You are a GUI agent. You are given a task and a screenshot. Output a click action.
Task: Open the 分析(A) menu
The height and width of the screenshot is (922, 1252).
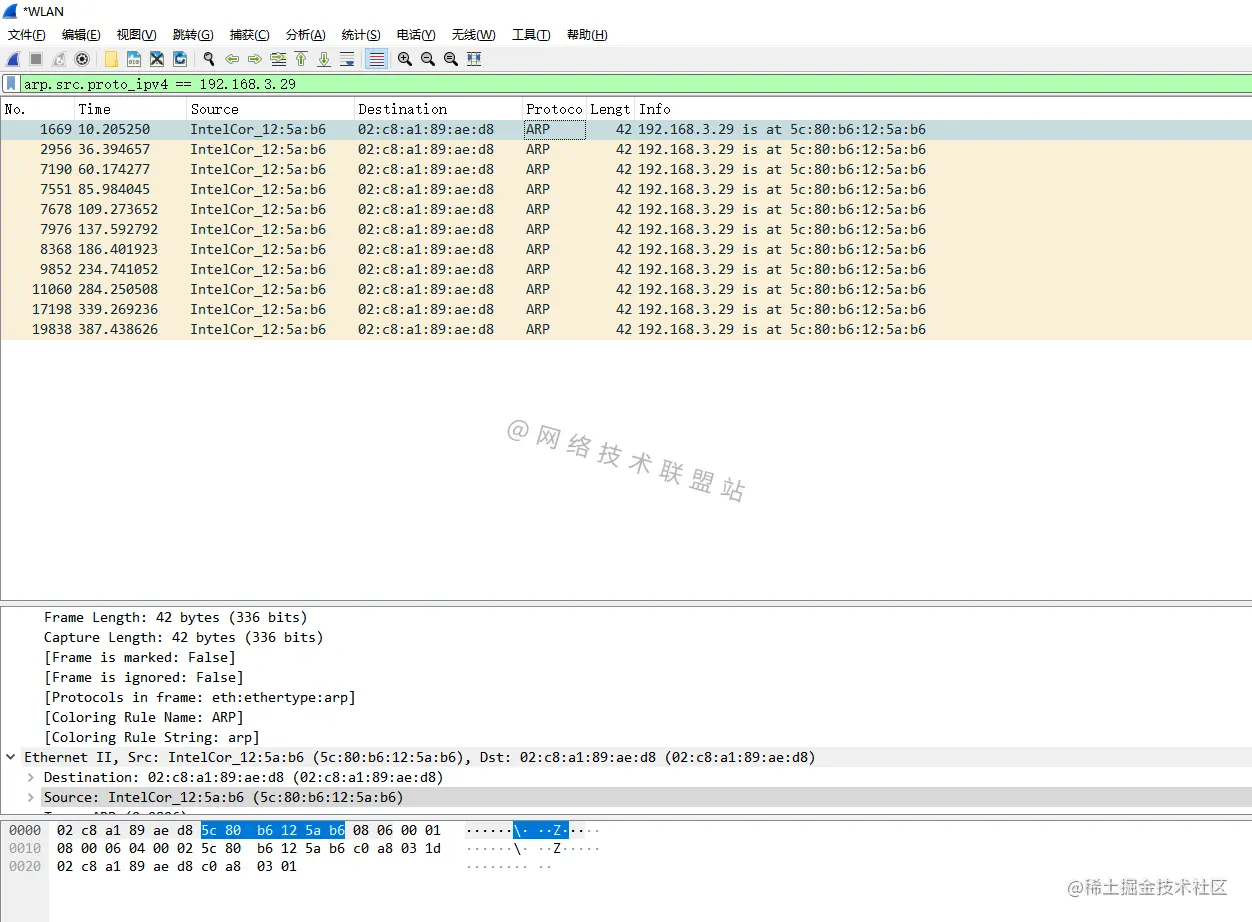coord(305,35)
